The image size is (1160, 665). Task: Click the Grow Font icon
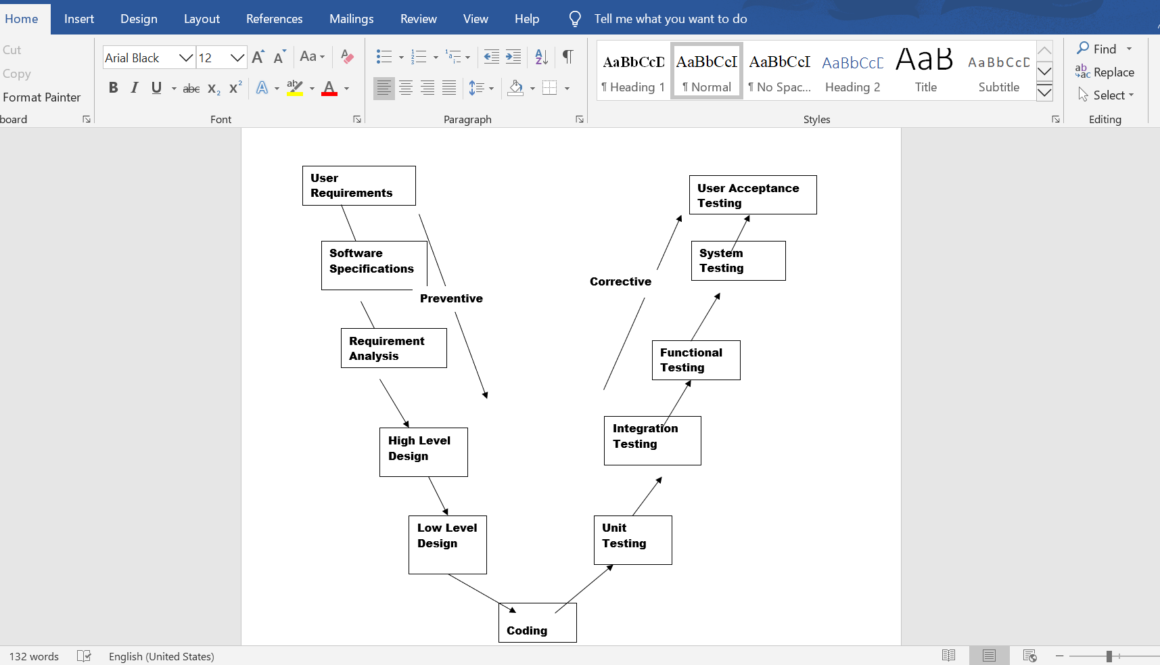258,57
